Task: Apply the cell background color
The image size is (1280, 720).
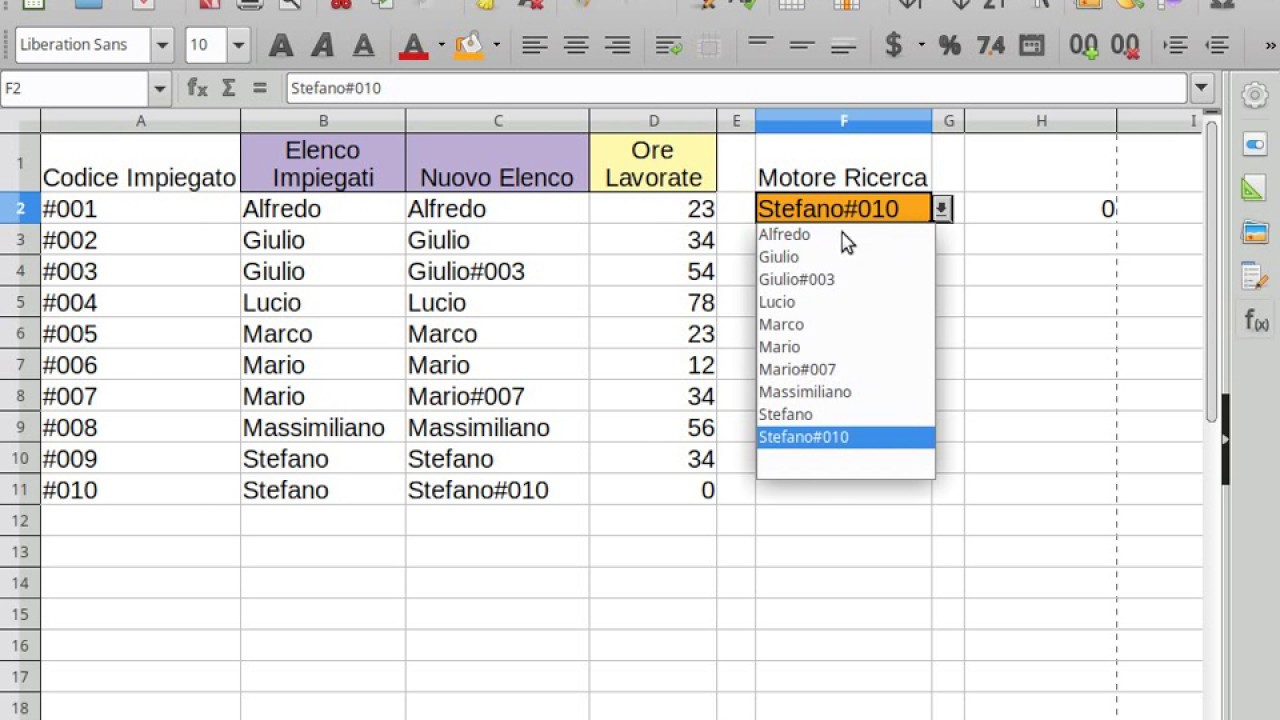Action: [468, 45]
